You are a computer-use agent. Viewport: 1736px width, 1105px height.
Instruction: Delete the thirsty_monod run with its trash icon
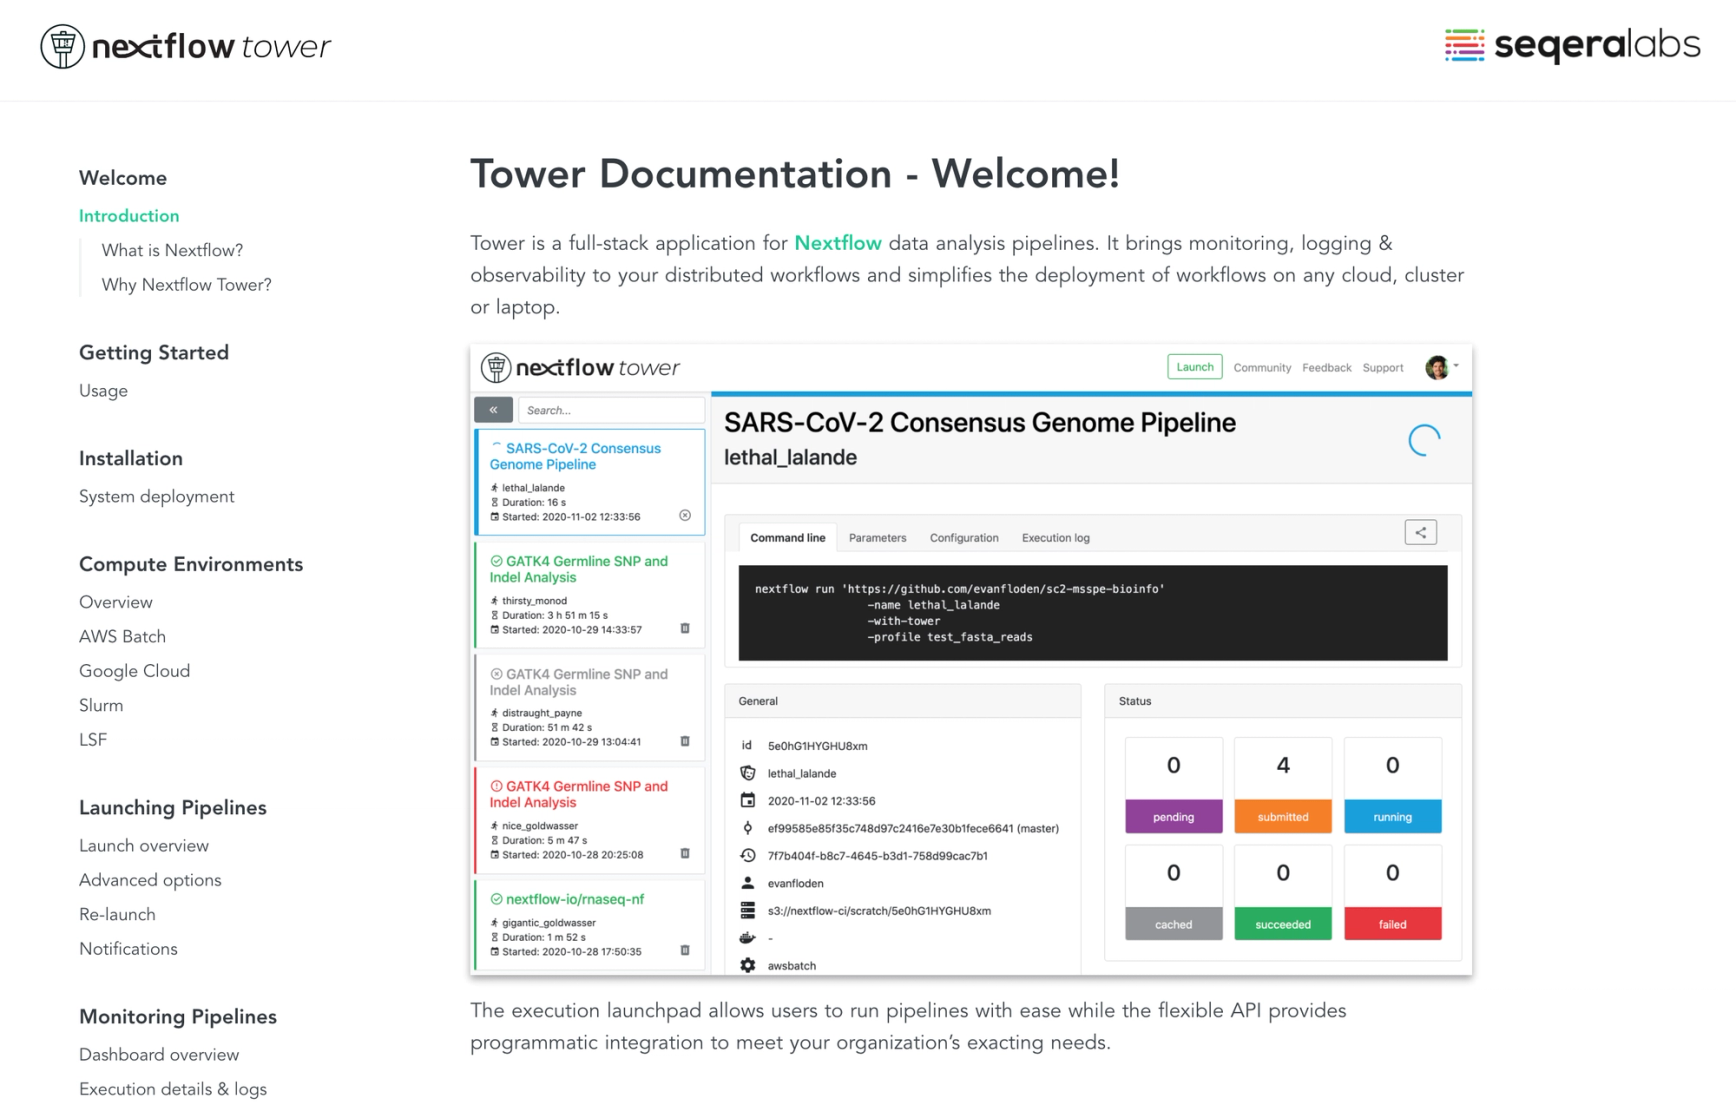[x=685, y=629]
